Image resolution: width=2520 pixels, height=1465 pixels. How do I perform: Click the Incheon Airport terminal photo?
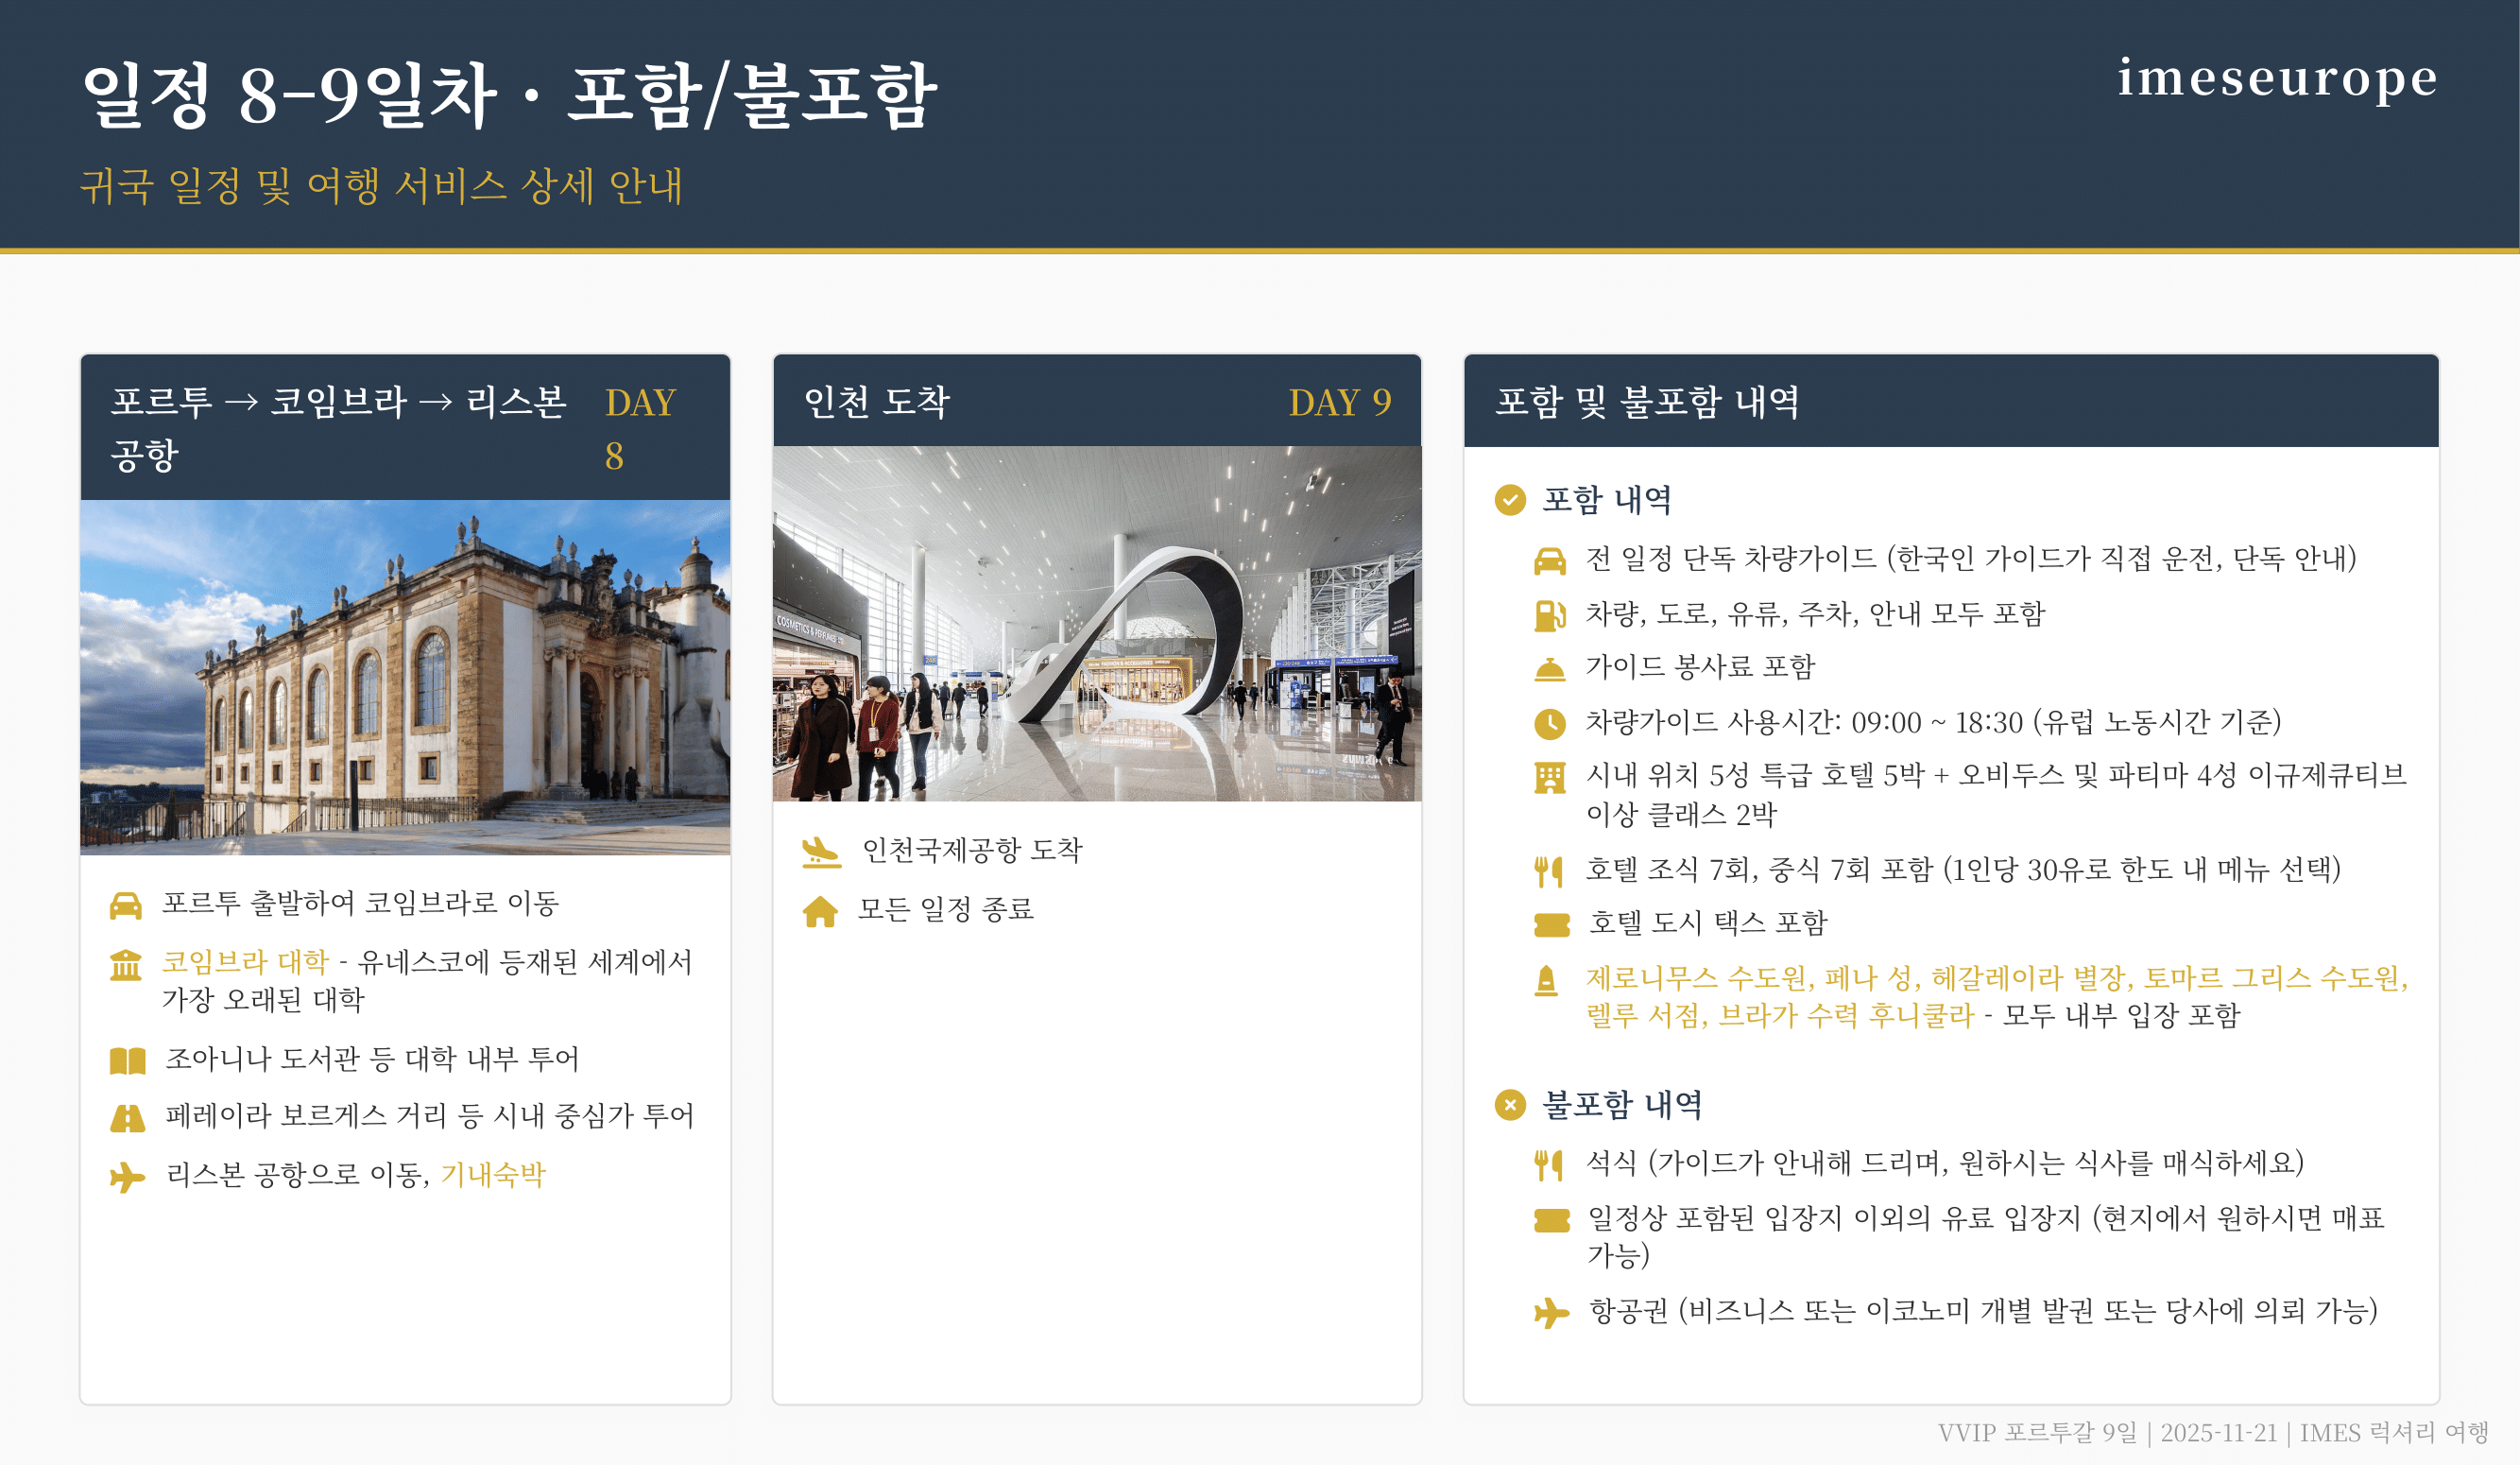pyautogui.click(x=1096, y=623)
